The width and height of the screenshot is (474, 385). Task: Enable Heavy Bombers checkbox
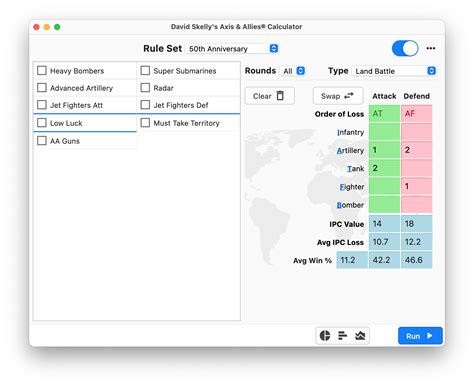tap(42, 71)
